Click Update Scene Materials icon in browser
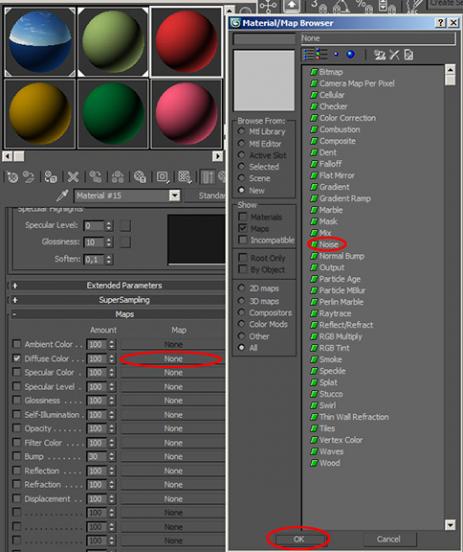This screenshot has height=552, width=463. 380,55
